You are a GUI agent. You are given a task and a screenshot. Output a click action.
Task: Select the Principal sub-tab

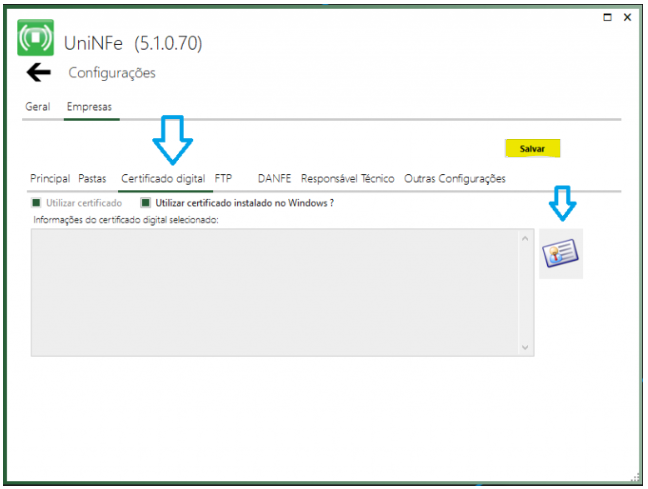tap(50, 179)
